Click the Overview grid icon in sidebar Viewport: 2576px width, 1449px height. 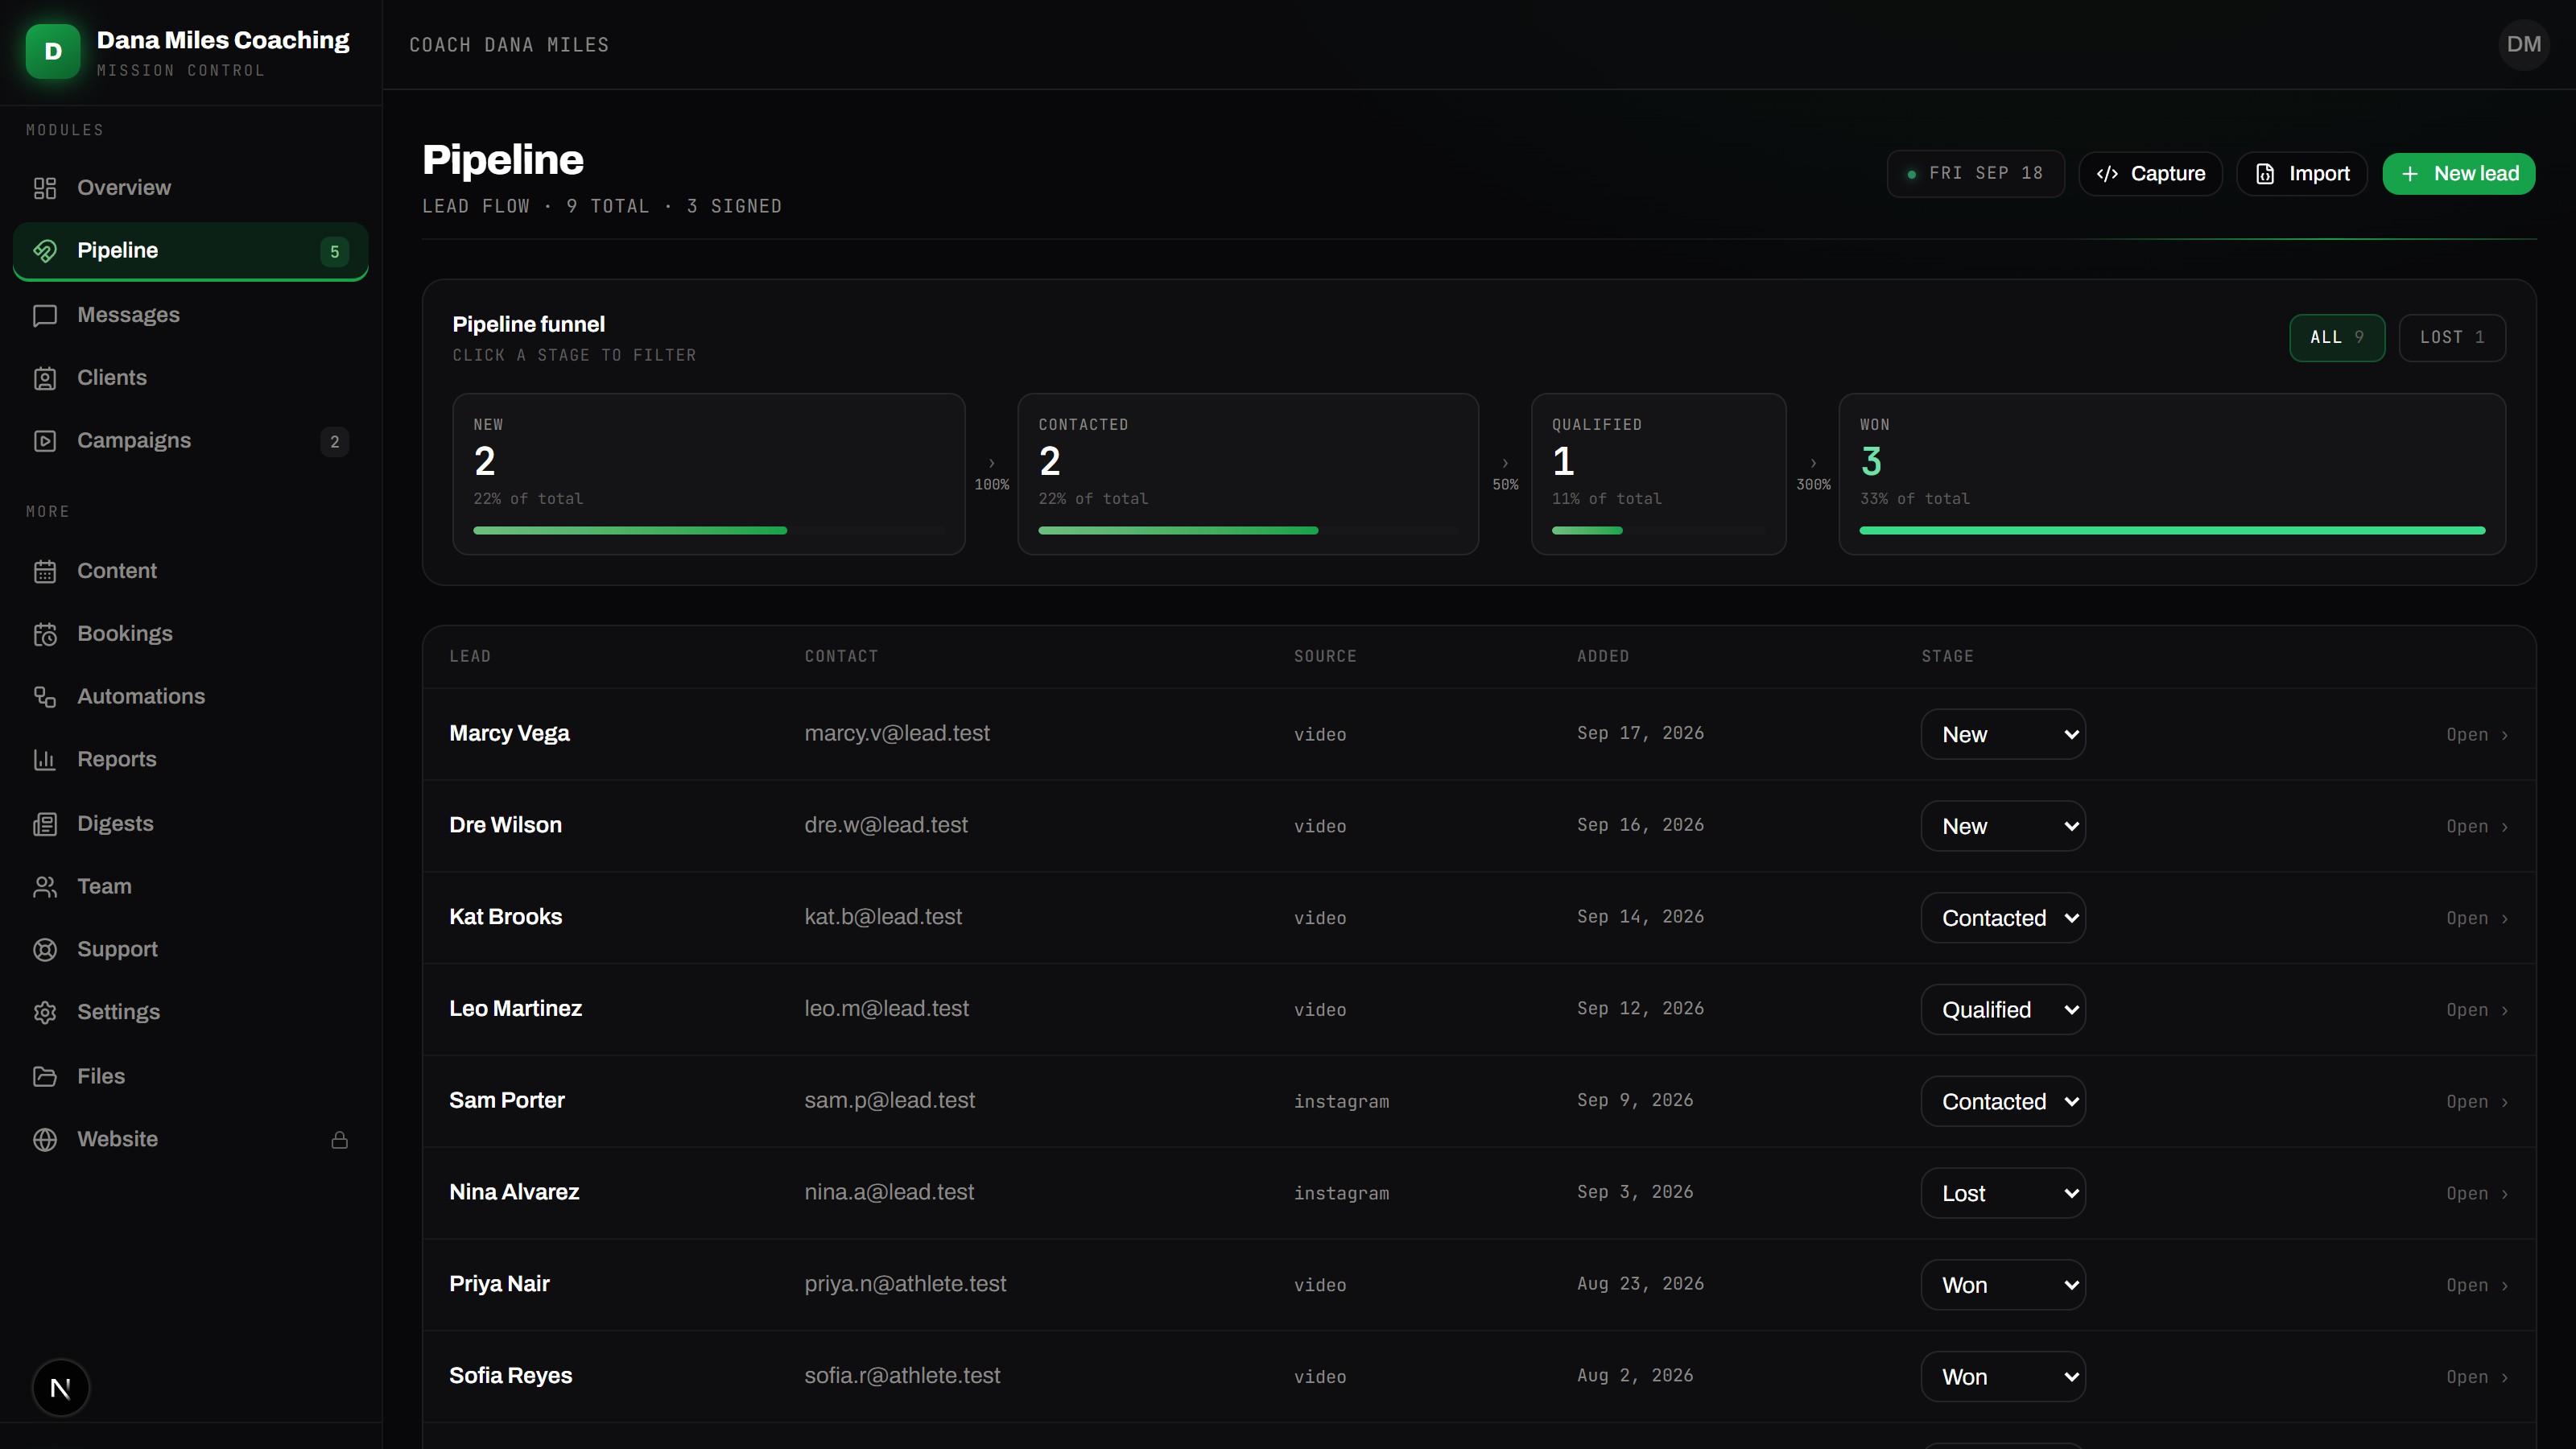click(x=45, y=188)
